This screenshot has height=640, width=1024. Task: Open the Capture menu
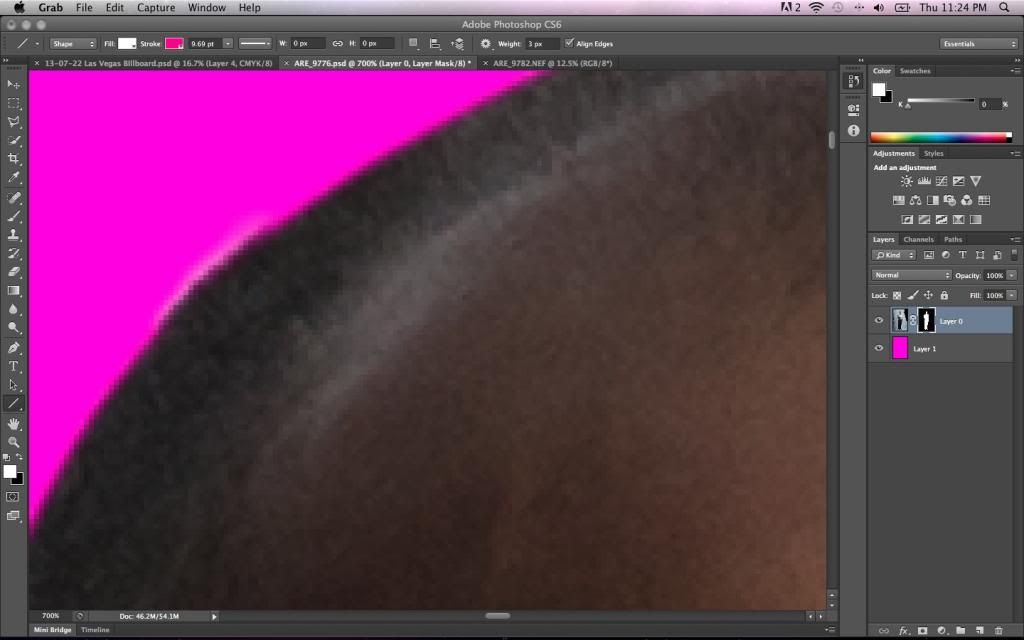click(x=156, y=8)
